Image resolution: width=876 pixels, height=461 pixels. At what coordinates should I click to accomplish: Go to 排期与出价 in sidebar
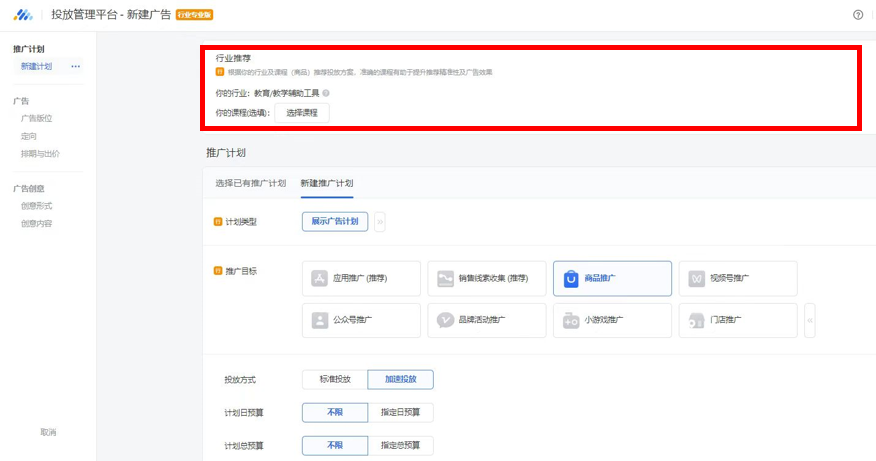pos(40,154)
